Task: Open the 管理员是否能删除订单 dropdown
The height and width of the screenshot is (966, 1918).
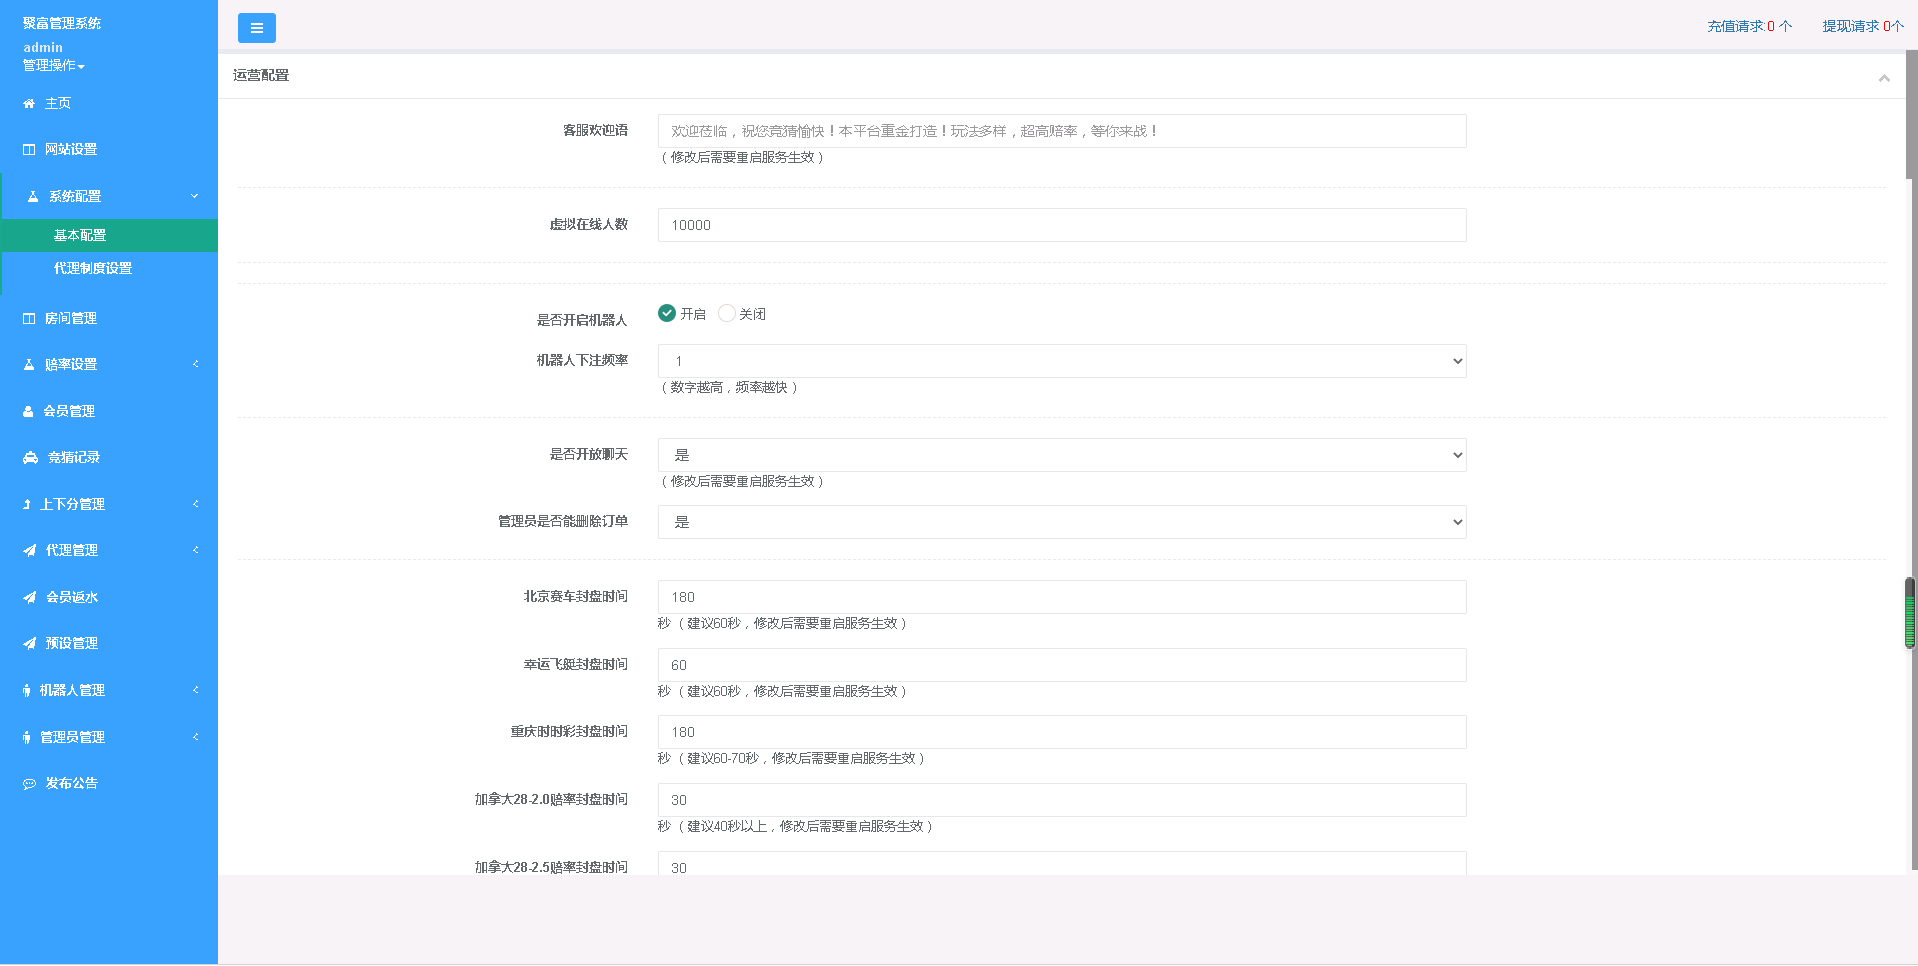Action: tap(1061, 522)
